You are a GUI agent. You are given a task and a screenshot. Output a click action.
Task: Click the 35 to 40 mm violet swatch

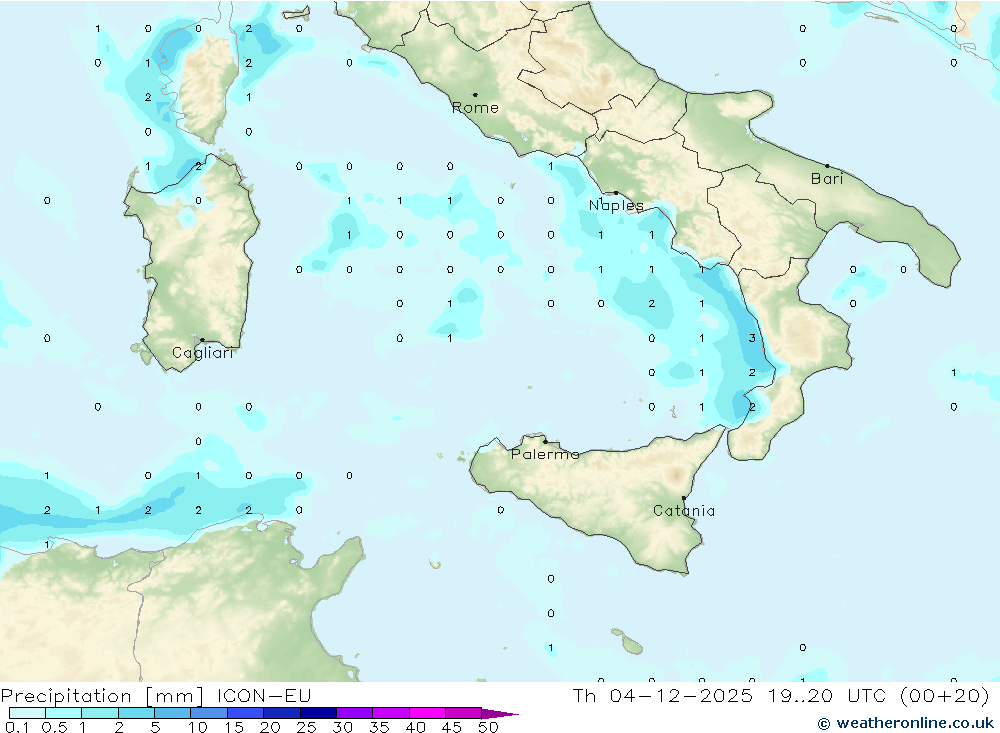click(x=391, y=713)
